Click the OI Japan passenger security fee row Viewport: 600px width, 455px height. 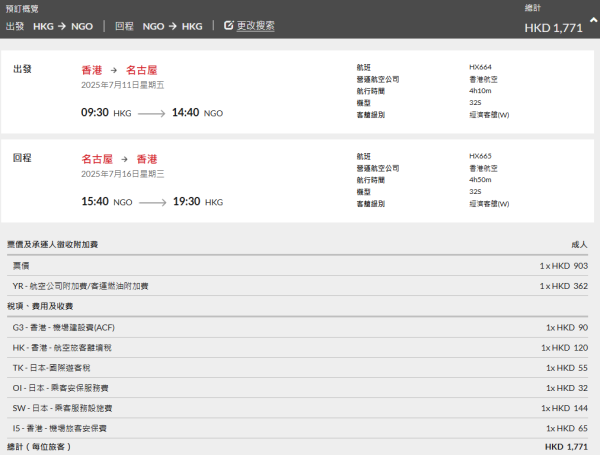click(297, 388)
